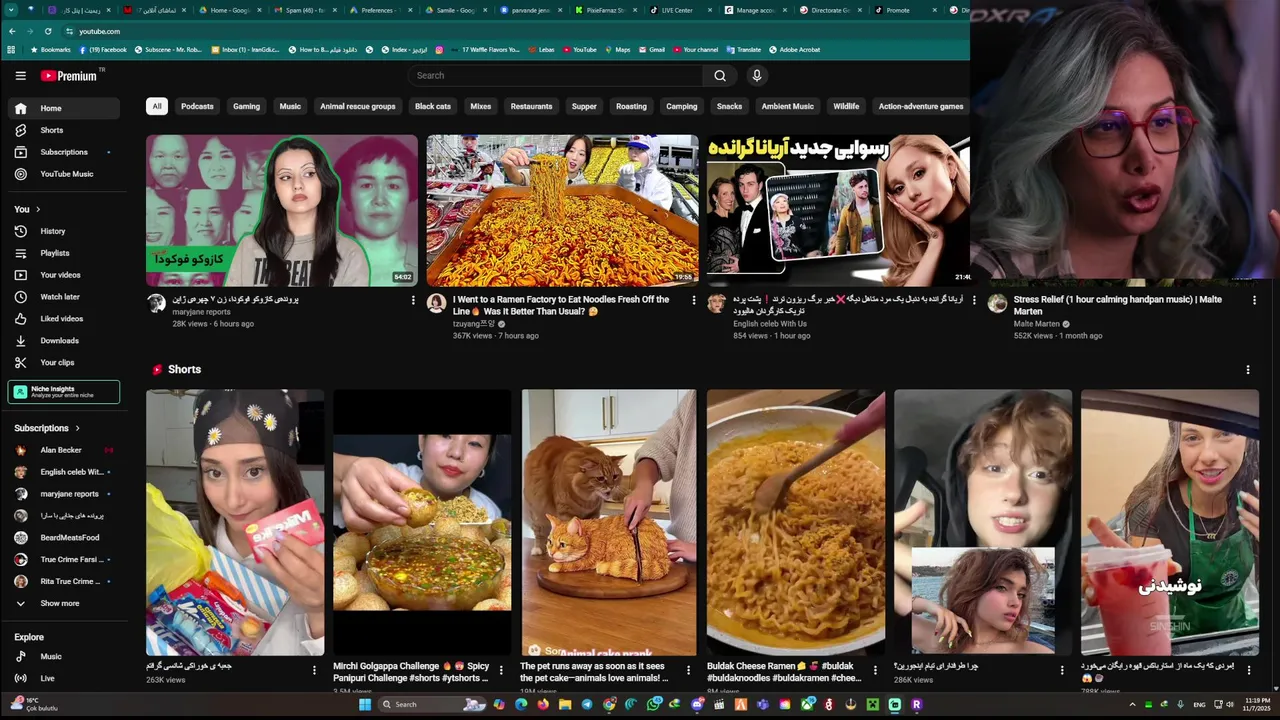This screenshot has width=1280, height=720.
Task: Click the YouTube Premium logo
Action: 69,76
